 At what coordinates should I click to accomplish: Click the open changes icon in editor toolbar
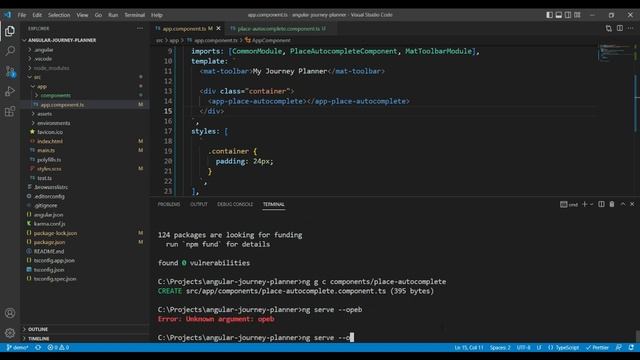point(609,28)
